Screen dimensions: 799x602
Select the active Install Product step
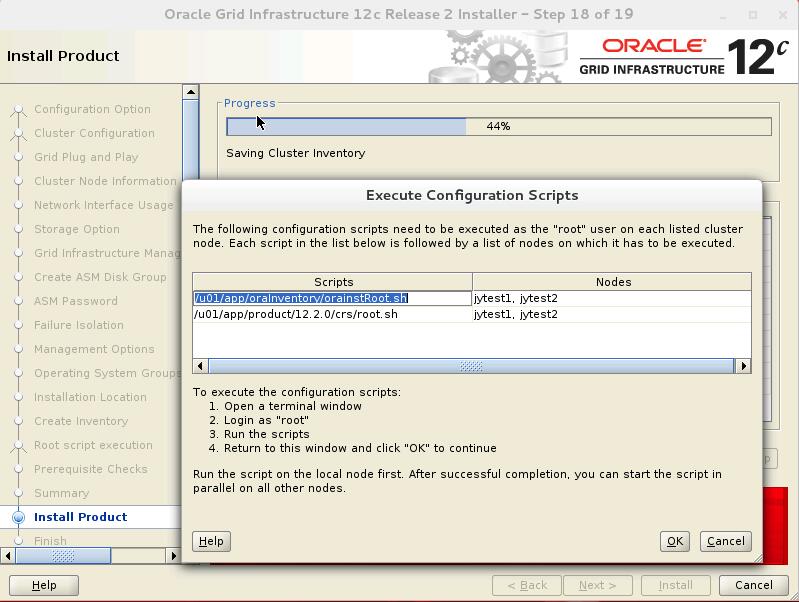(81, 517)
